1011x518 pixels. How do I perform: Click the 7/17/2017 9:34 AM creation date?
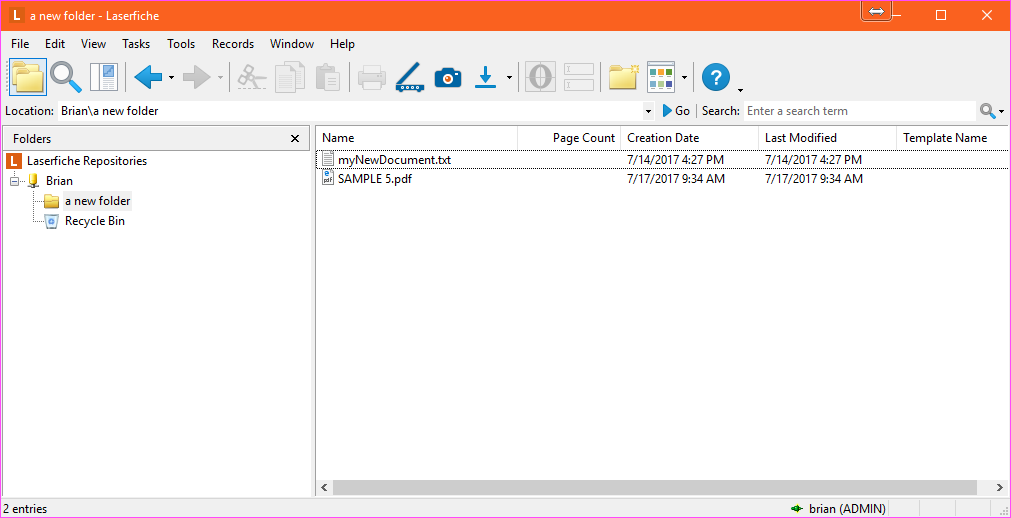(x=676, y=179)
